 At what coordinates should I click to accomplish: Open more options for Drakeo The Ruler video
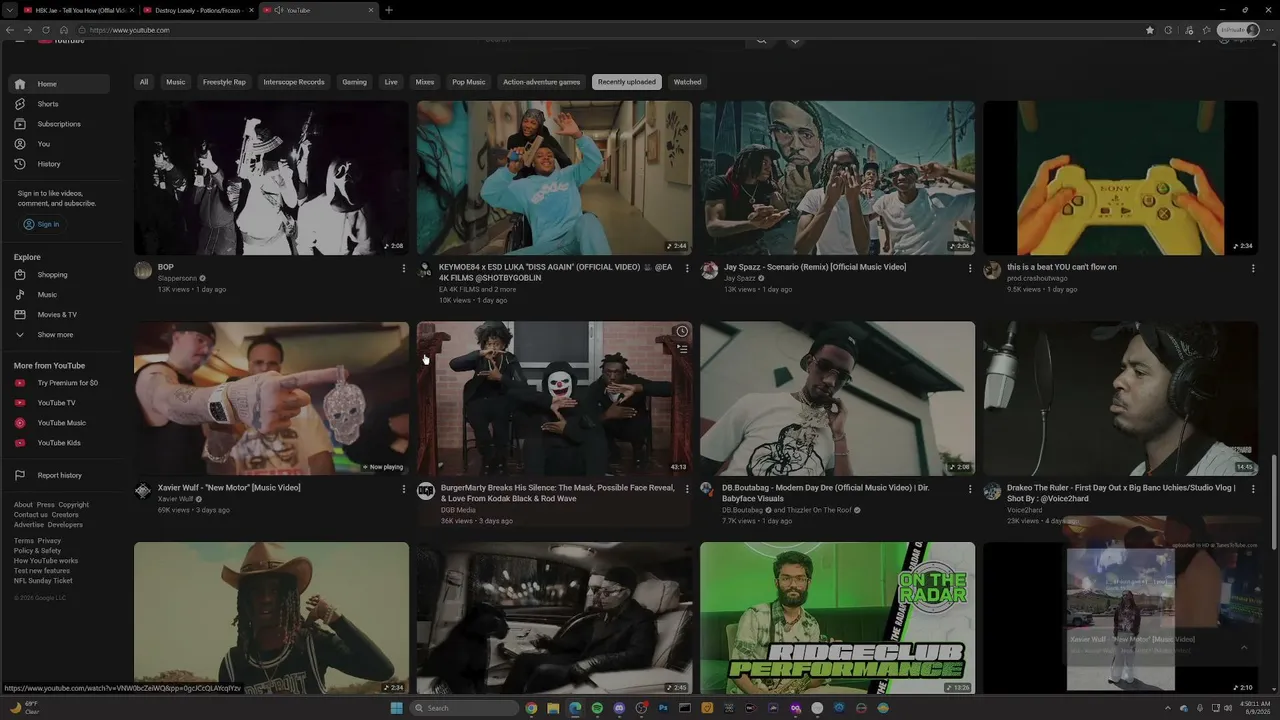pyautogui.click(x=1253, y=489)
